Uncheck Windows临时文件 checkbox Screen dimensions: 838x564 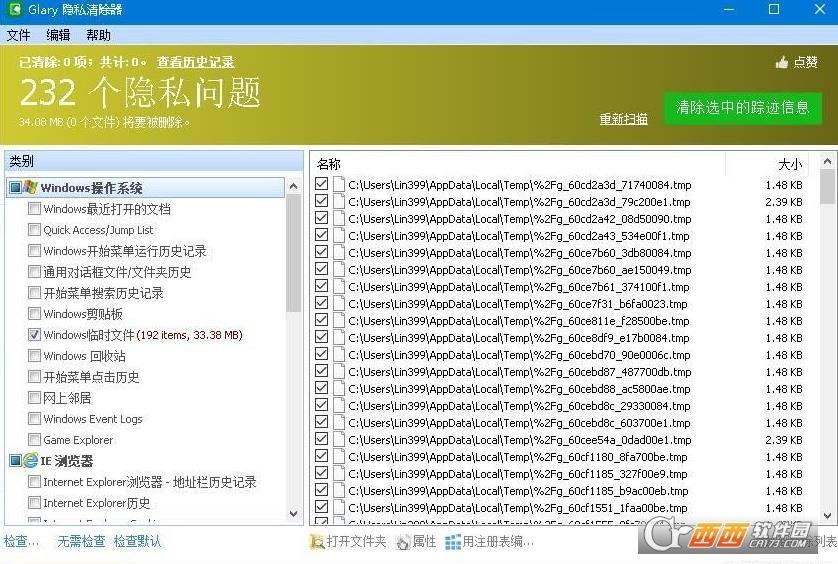(34, 335)
